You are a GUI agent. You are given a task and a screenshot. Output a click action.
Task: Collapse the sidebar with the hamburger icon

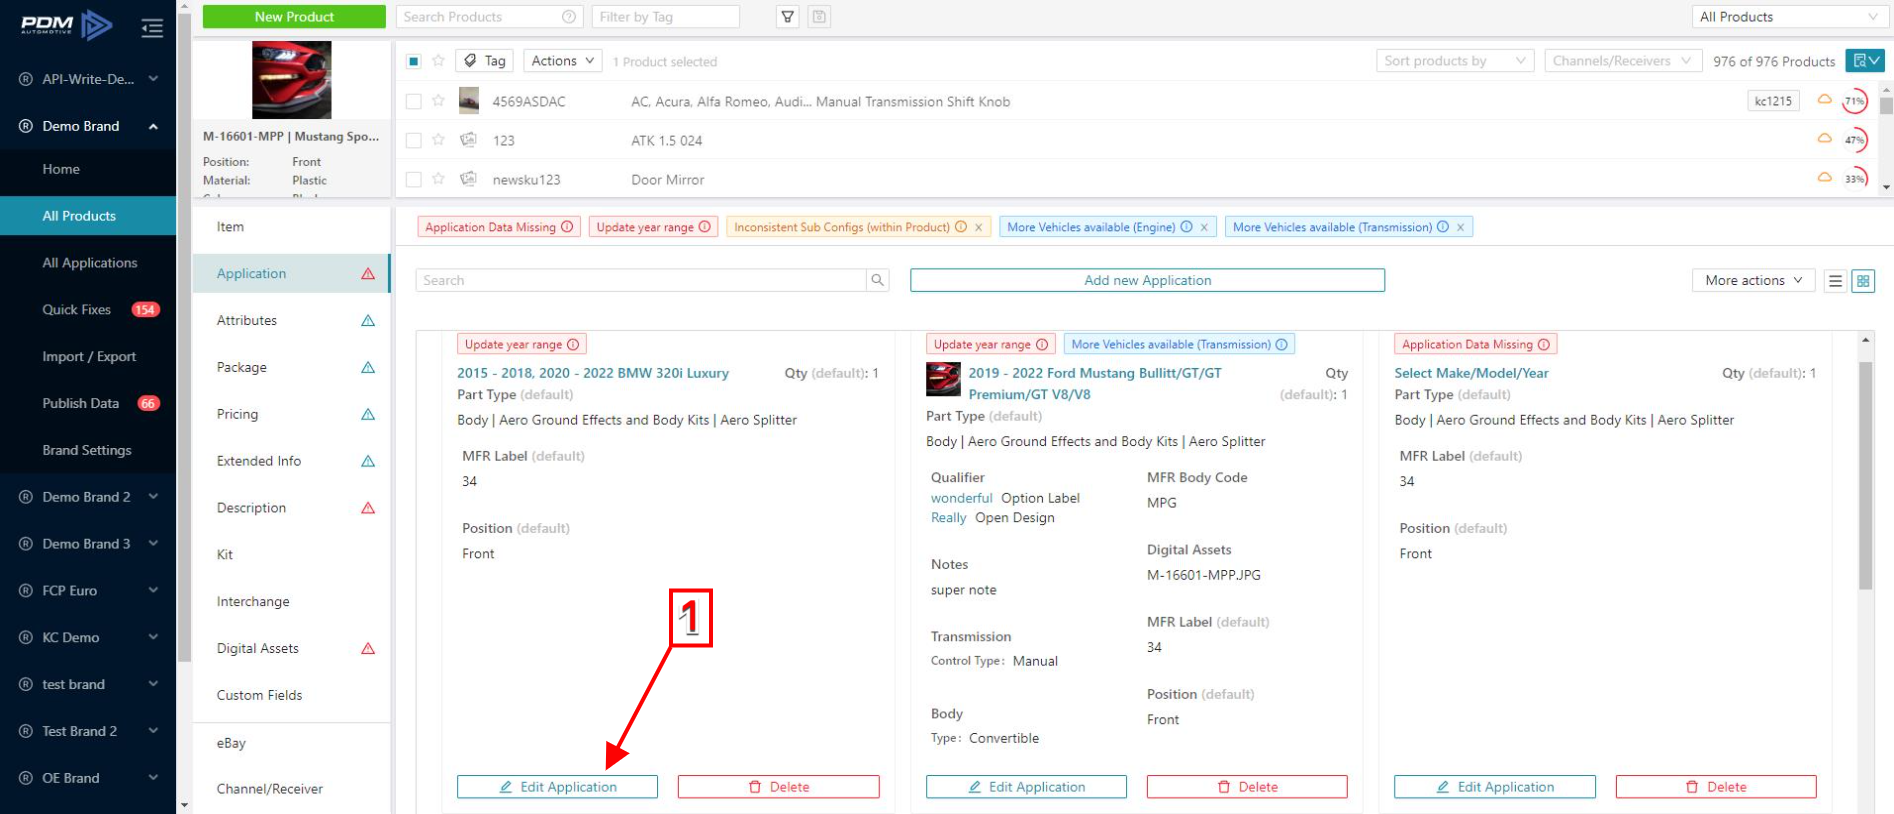[x=152, y=28]
